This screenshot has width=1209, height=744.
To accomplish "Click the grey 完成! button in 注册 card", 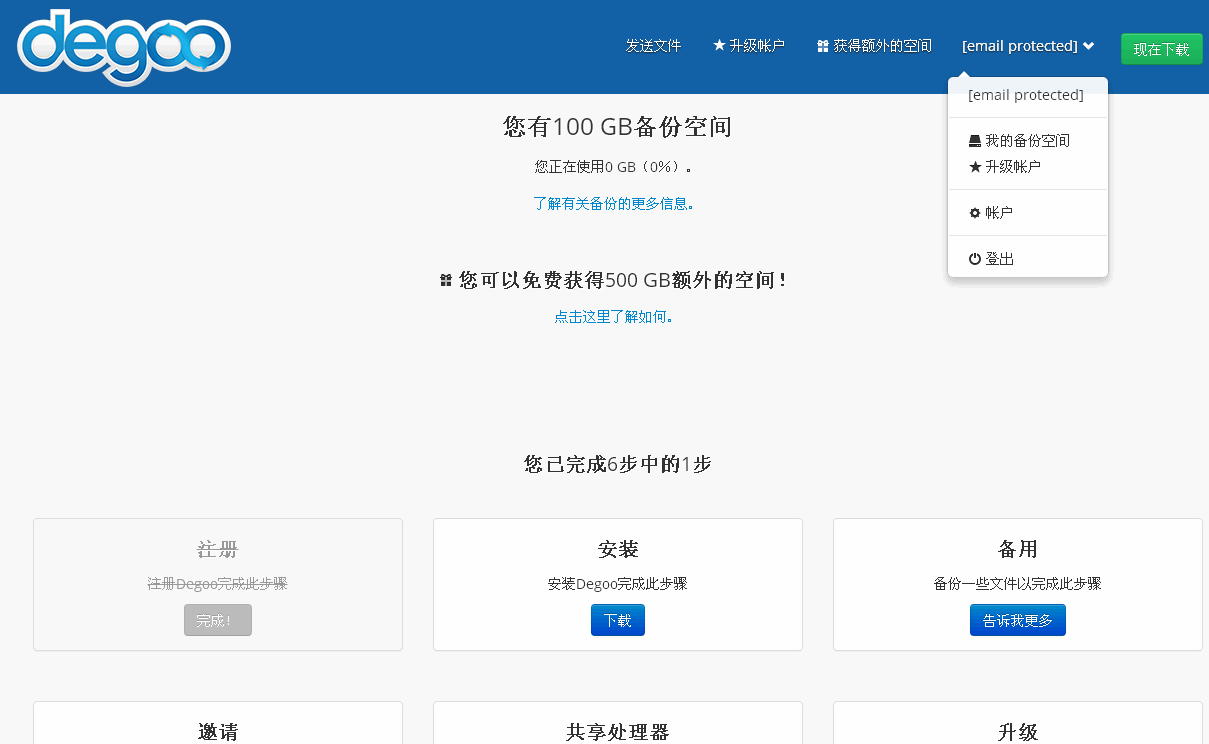I will click(x=218, y=620).
